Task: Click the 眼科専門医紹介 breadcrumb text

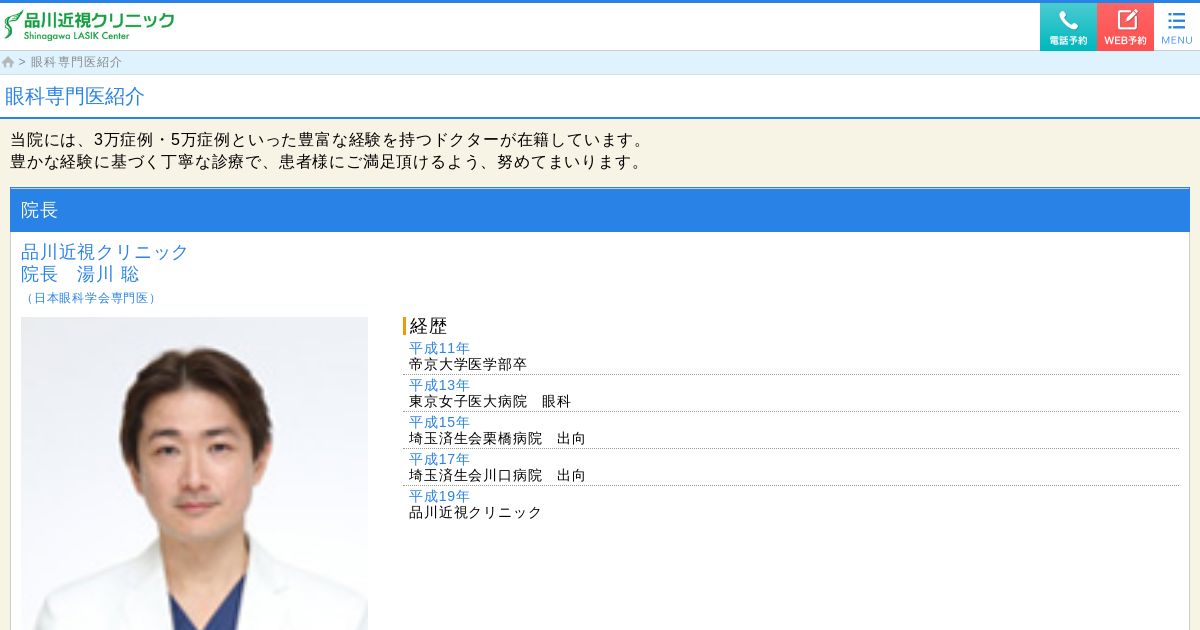Action: [x=76, y=62]
